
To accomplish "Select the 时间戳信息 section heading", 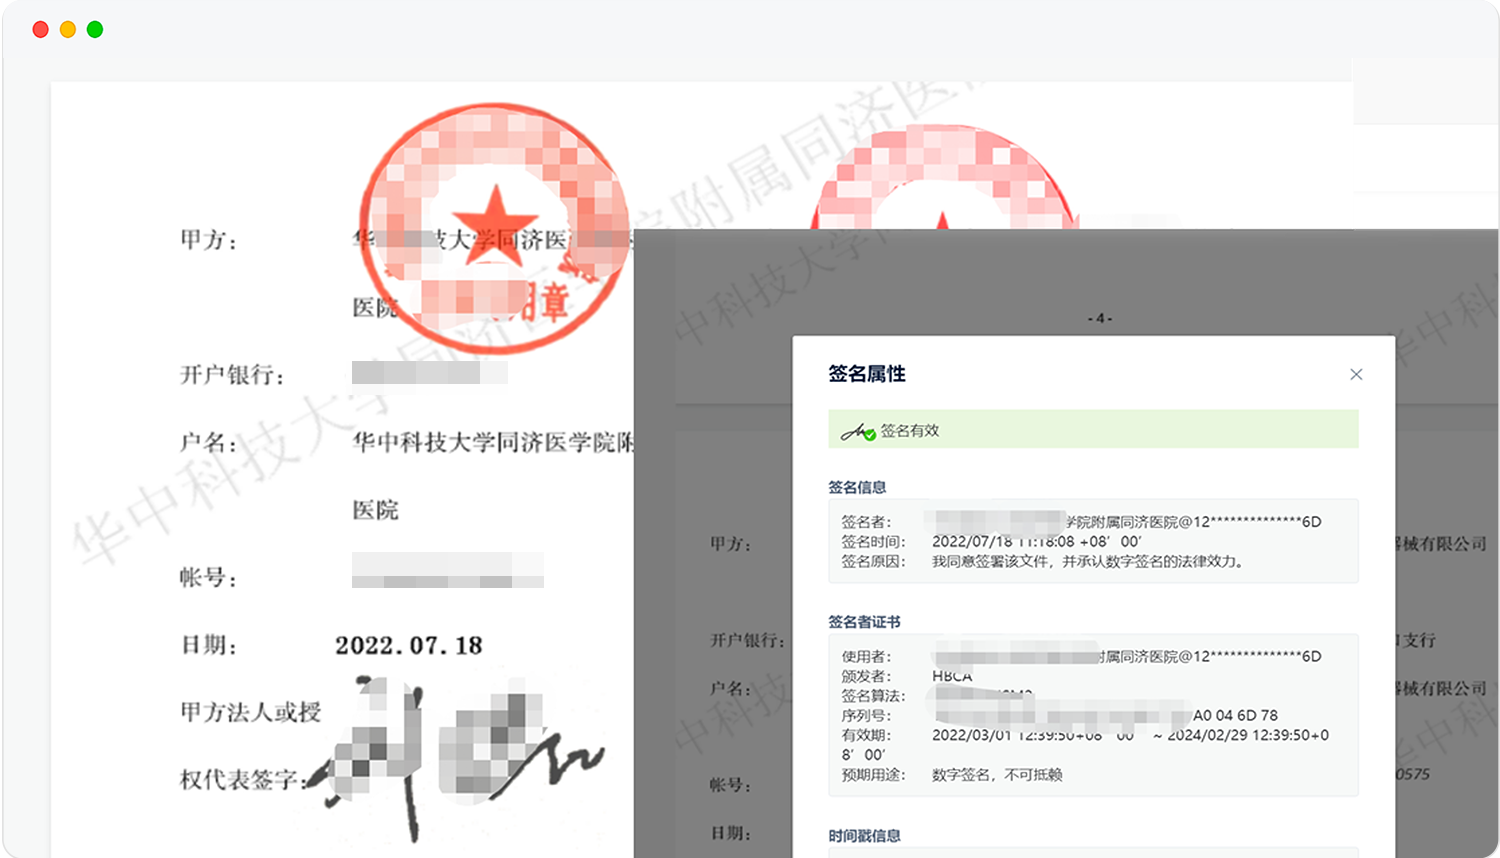I will pyautogui.click(x=864, y=836).
